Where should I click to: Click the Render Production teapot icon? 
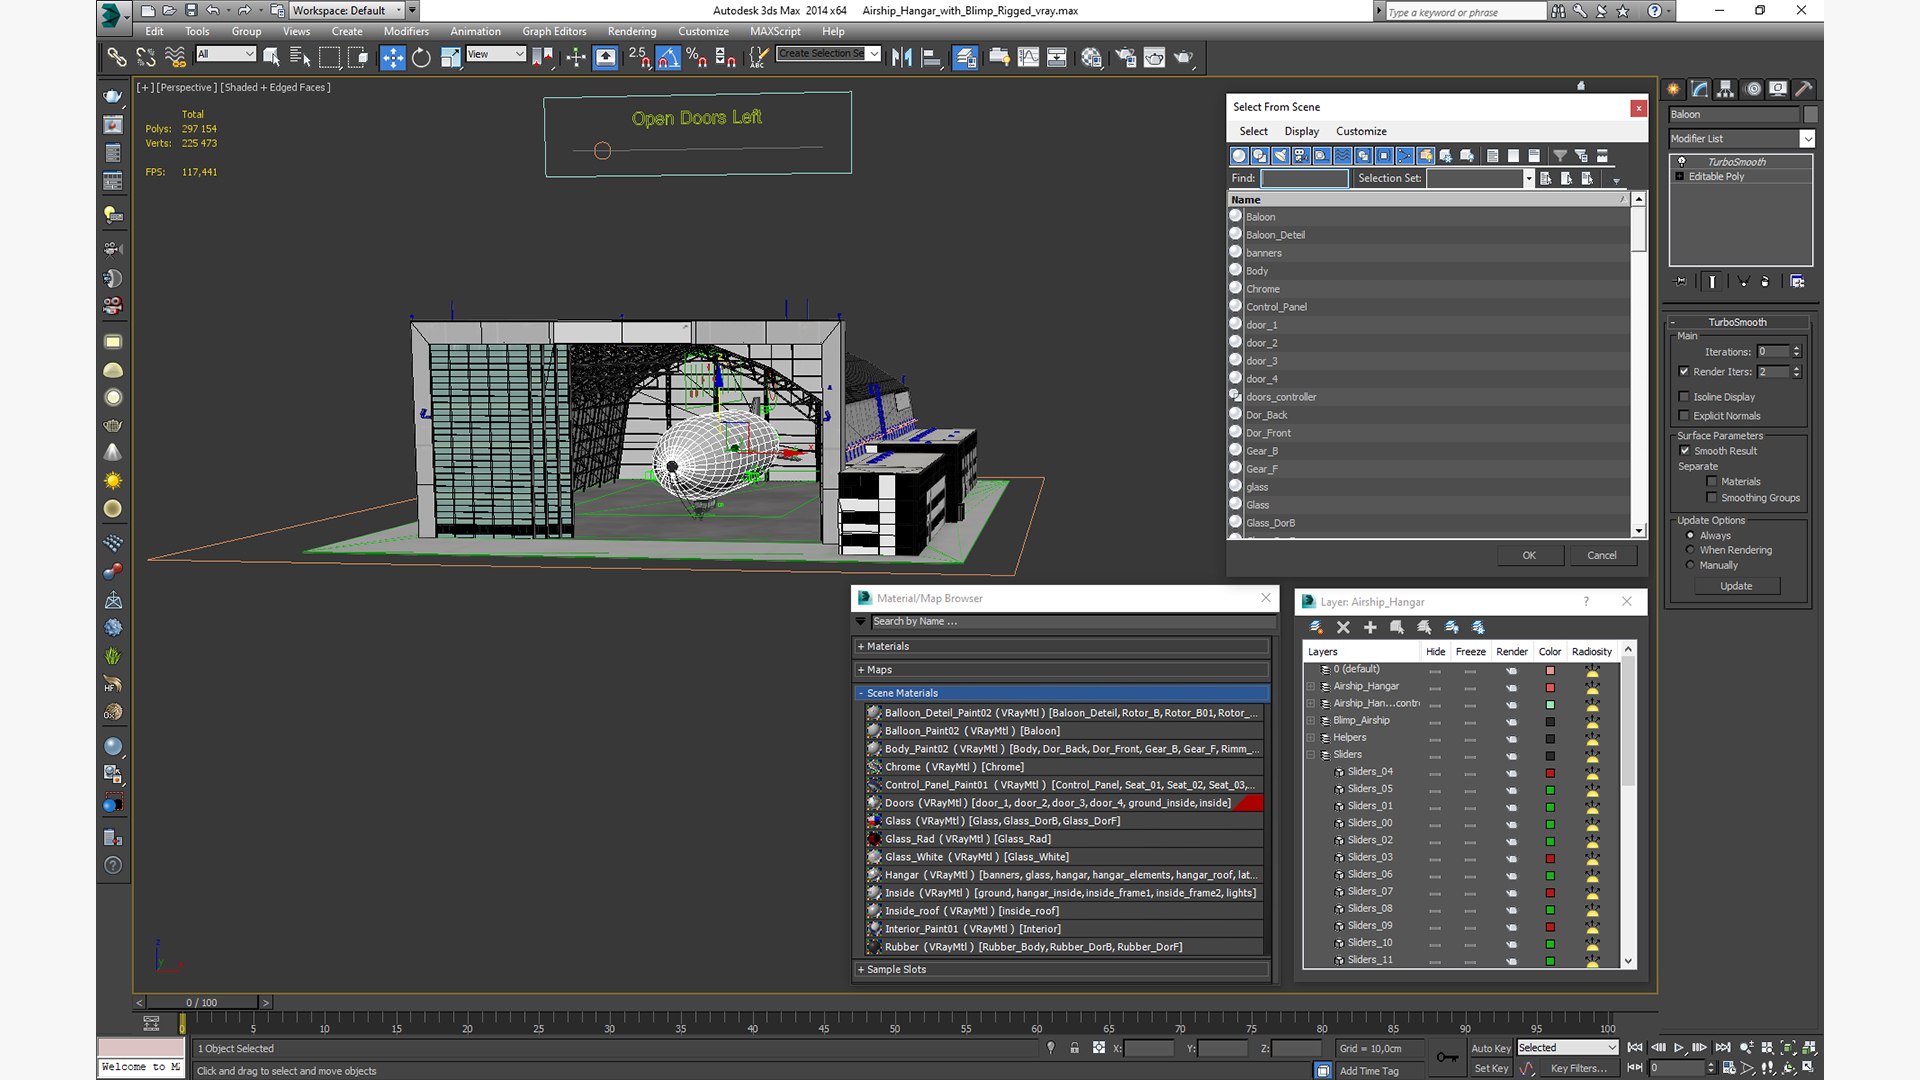1183,57
